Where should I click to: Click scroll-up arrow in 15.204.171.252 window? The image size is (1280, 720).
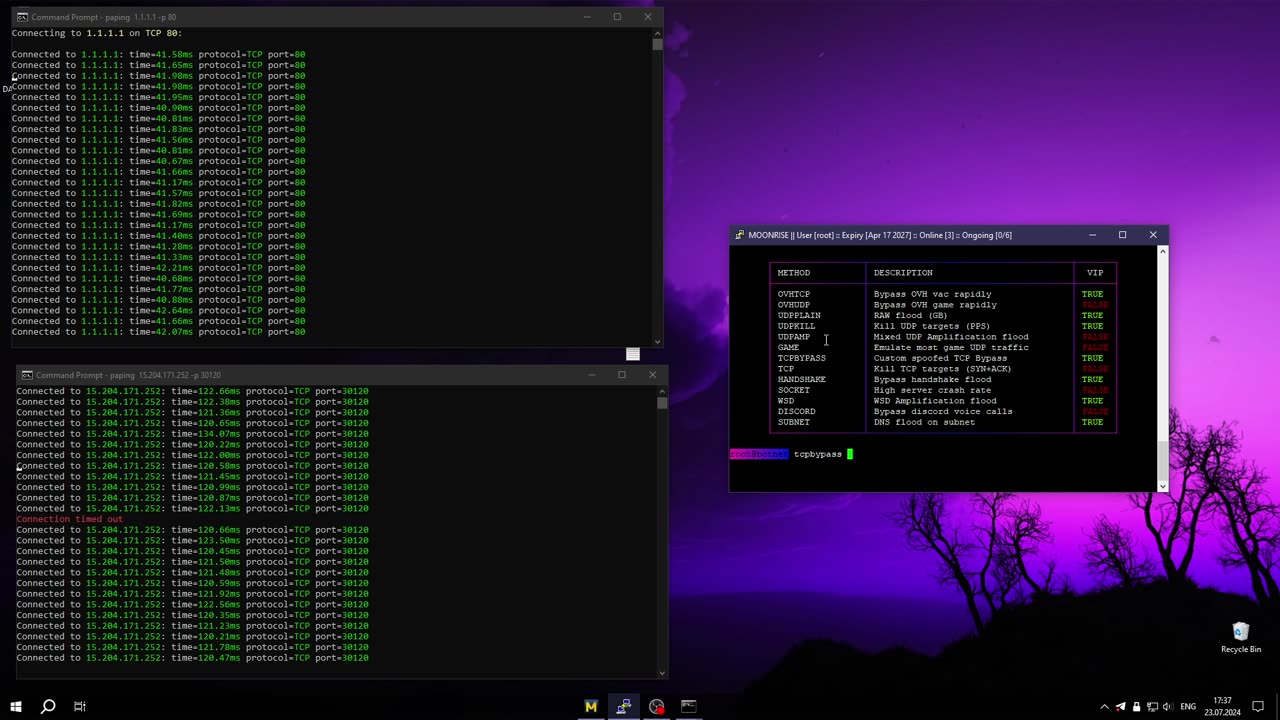tap(661, 391)
